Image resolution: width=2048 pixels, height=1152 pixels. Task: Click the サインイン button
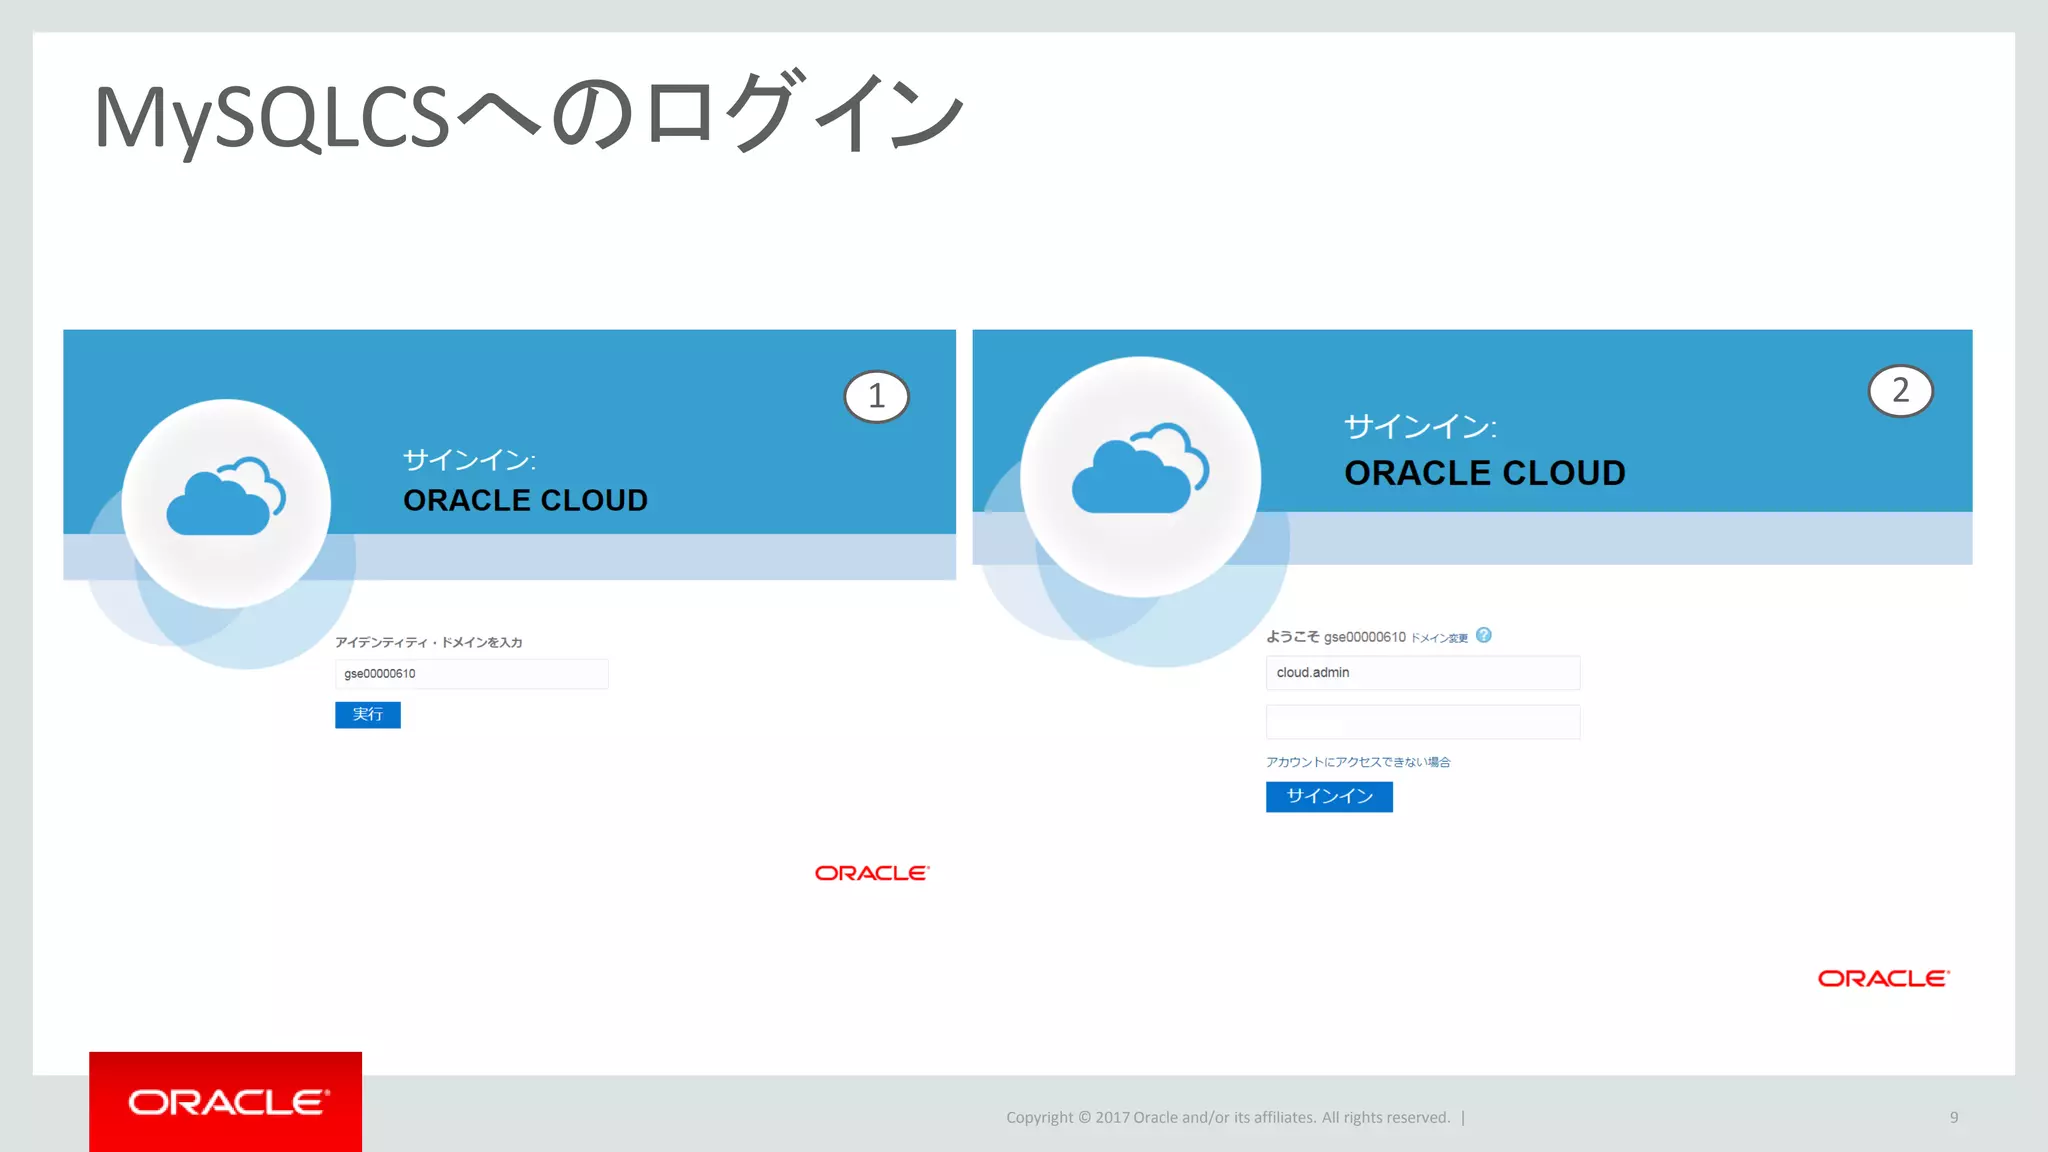point(1328,796)
